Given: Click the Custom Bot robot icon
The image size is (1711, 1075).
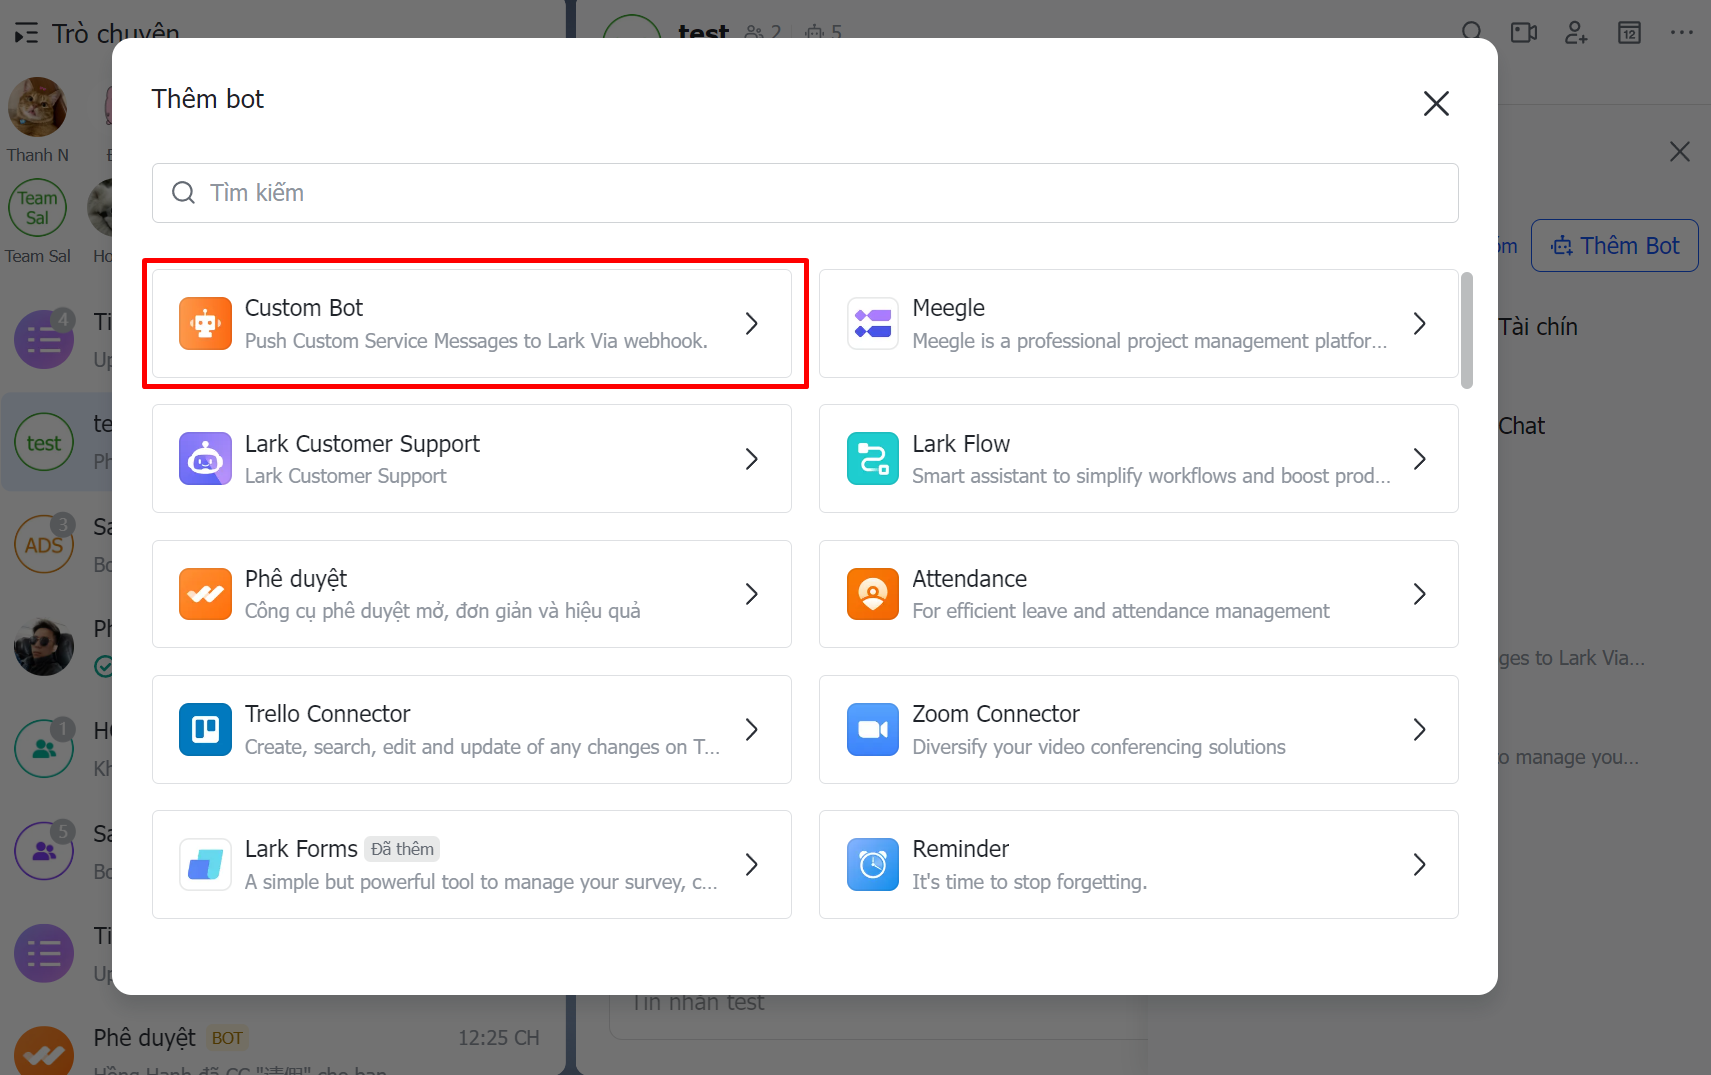Looking at the screenshot, I should (205, 324).
